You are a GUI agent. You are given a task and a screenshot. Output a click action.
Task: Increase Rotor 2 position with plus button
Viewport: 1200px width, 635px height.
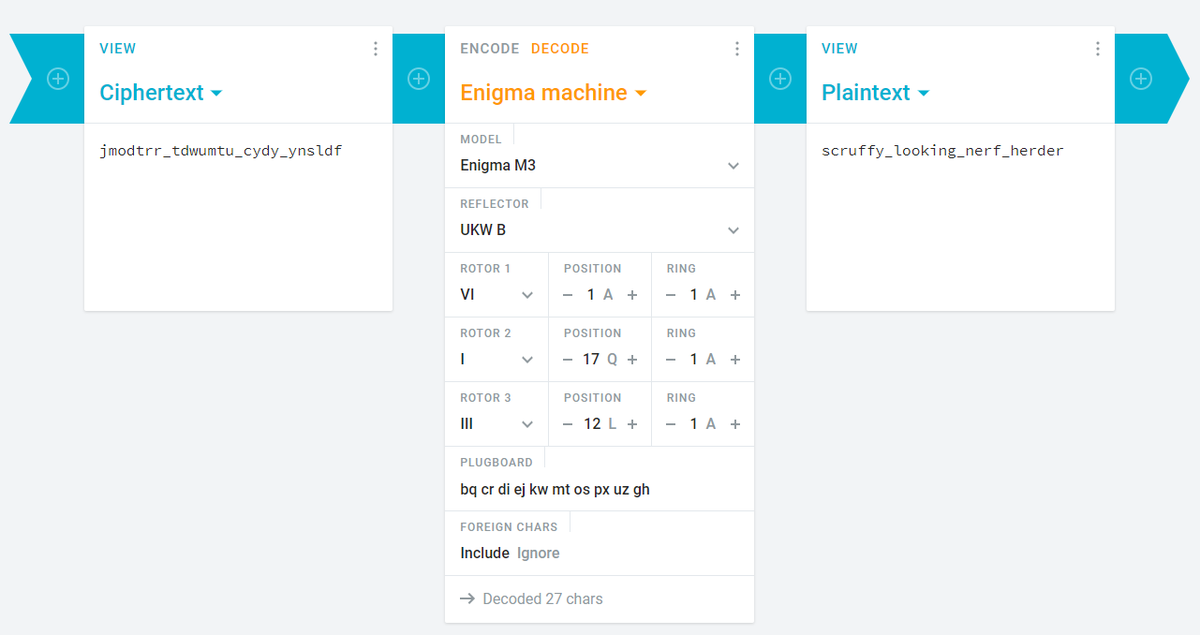point(631,359)
